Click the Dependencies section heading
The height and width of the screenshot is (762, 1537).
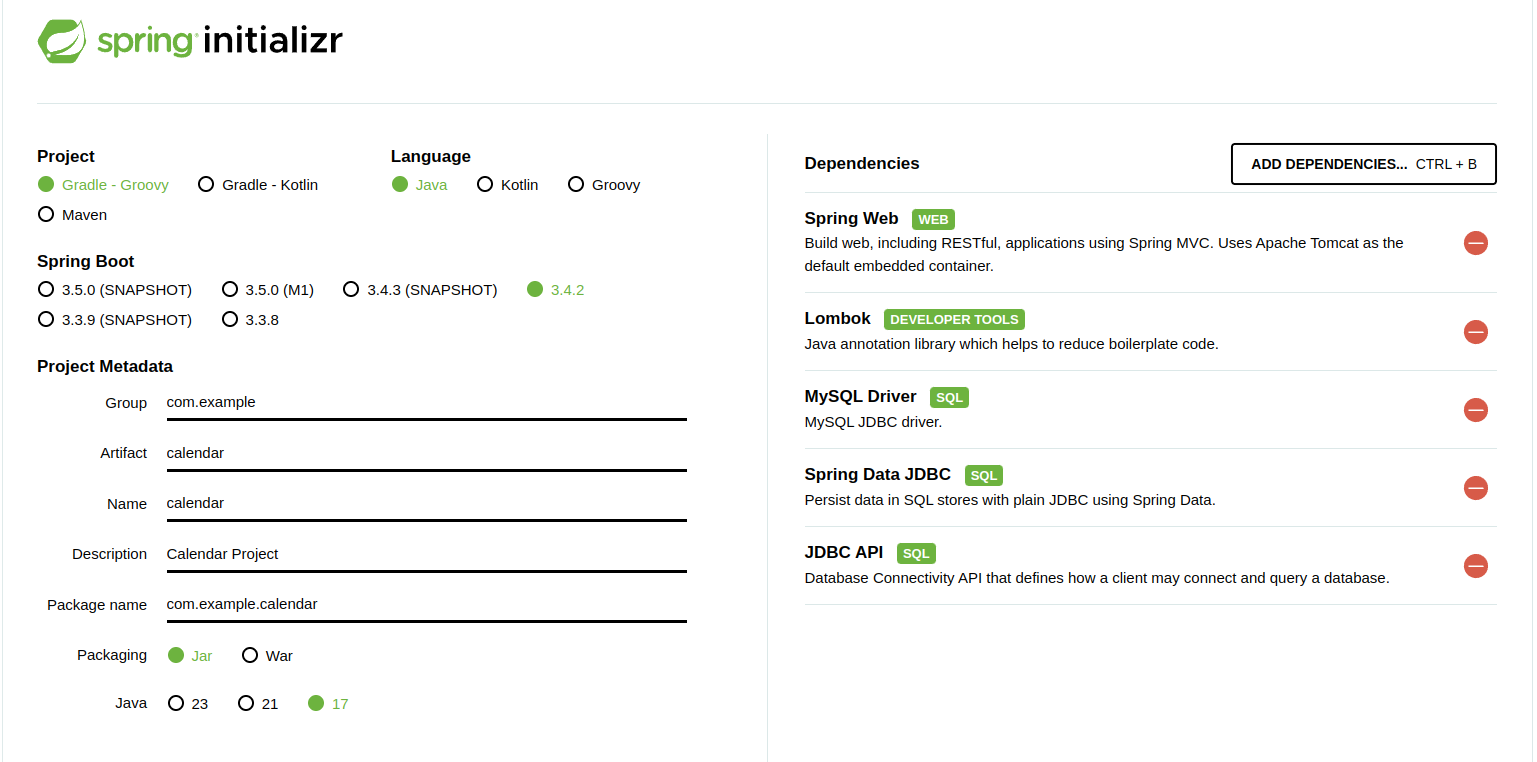pyautogui.click(x=862, y=163)
